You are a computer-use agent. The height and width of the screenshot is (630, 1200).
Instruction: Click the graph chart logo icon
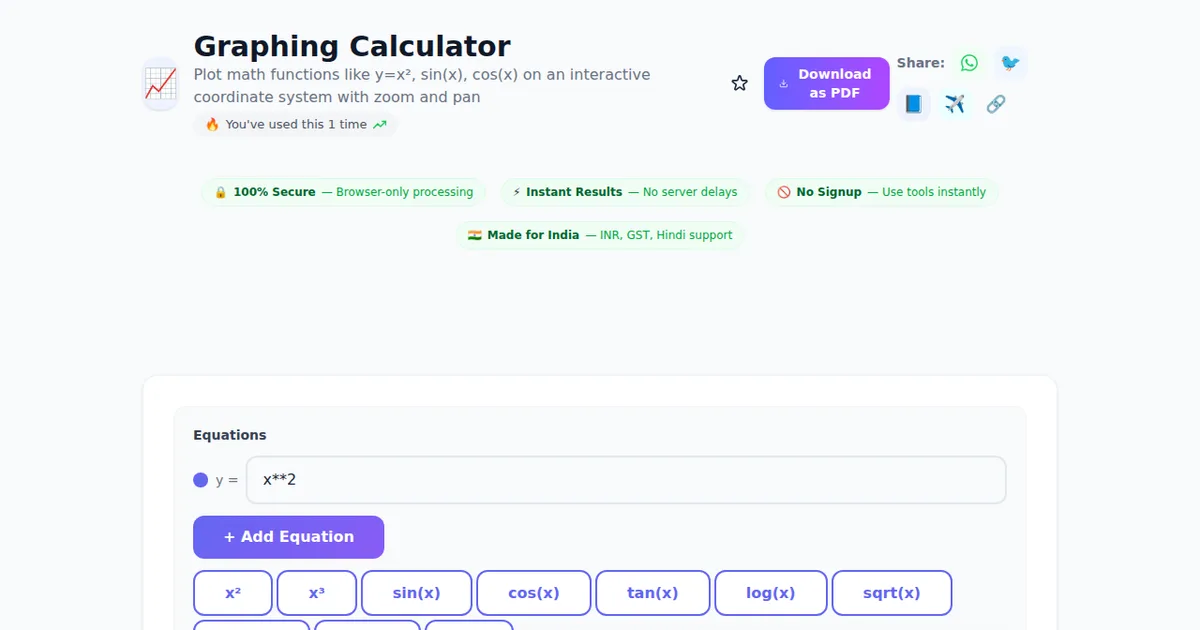(160, 84)
